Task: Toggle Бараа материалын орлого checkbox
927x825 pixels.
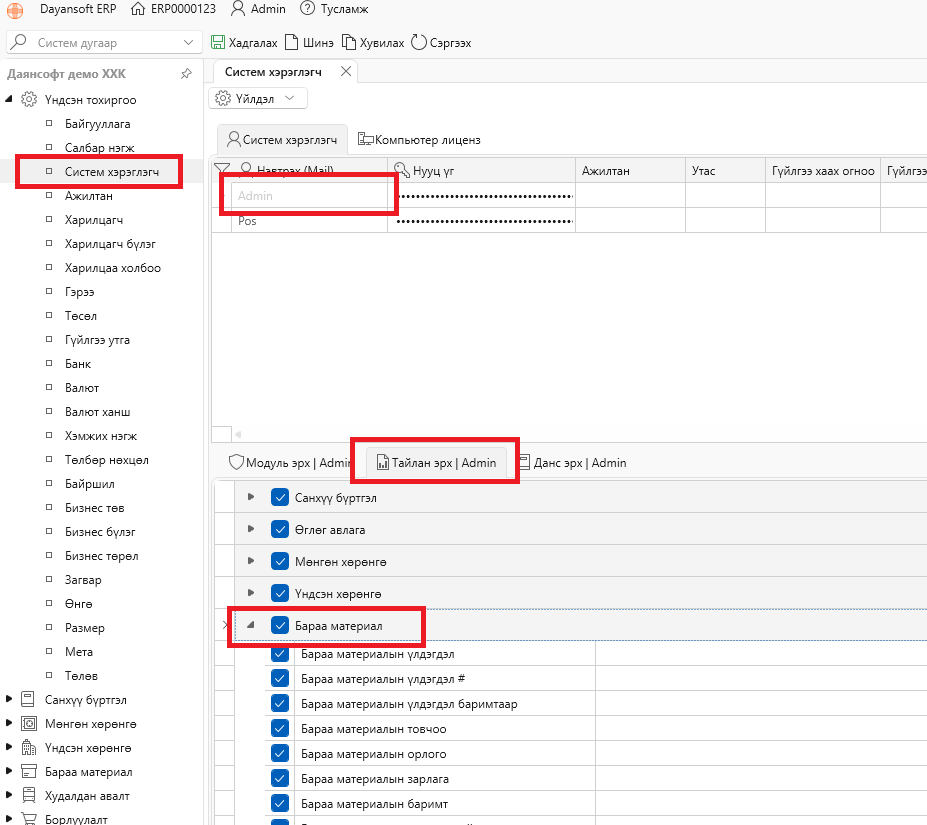Action: point(280,753)
